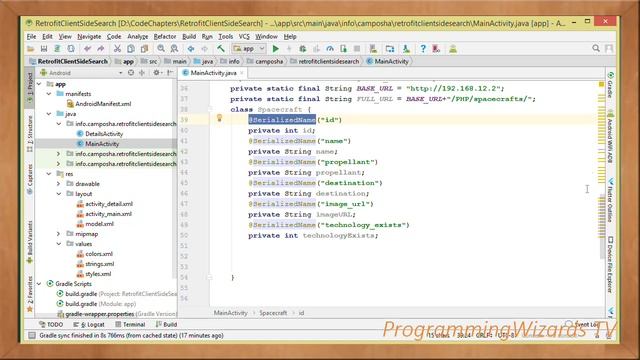Open the Refactor menu
The height and width of the screenshot is (360, 640).
tap(164, 36)
